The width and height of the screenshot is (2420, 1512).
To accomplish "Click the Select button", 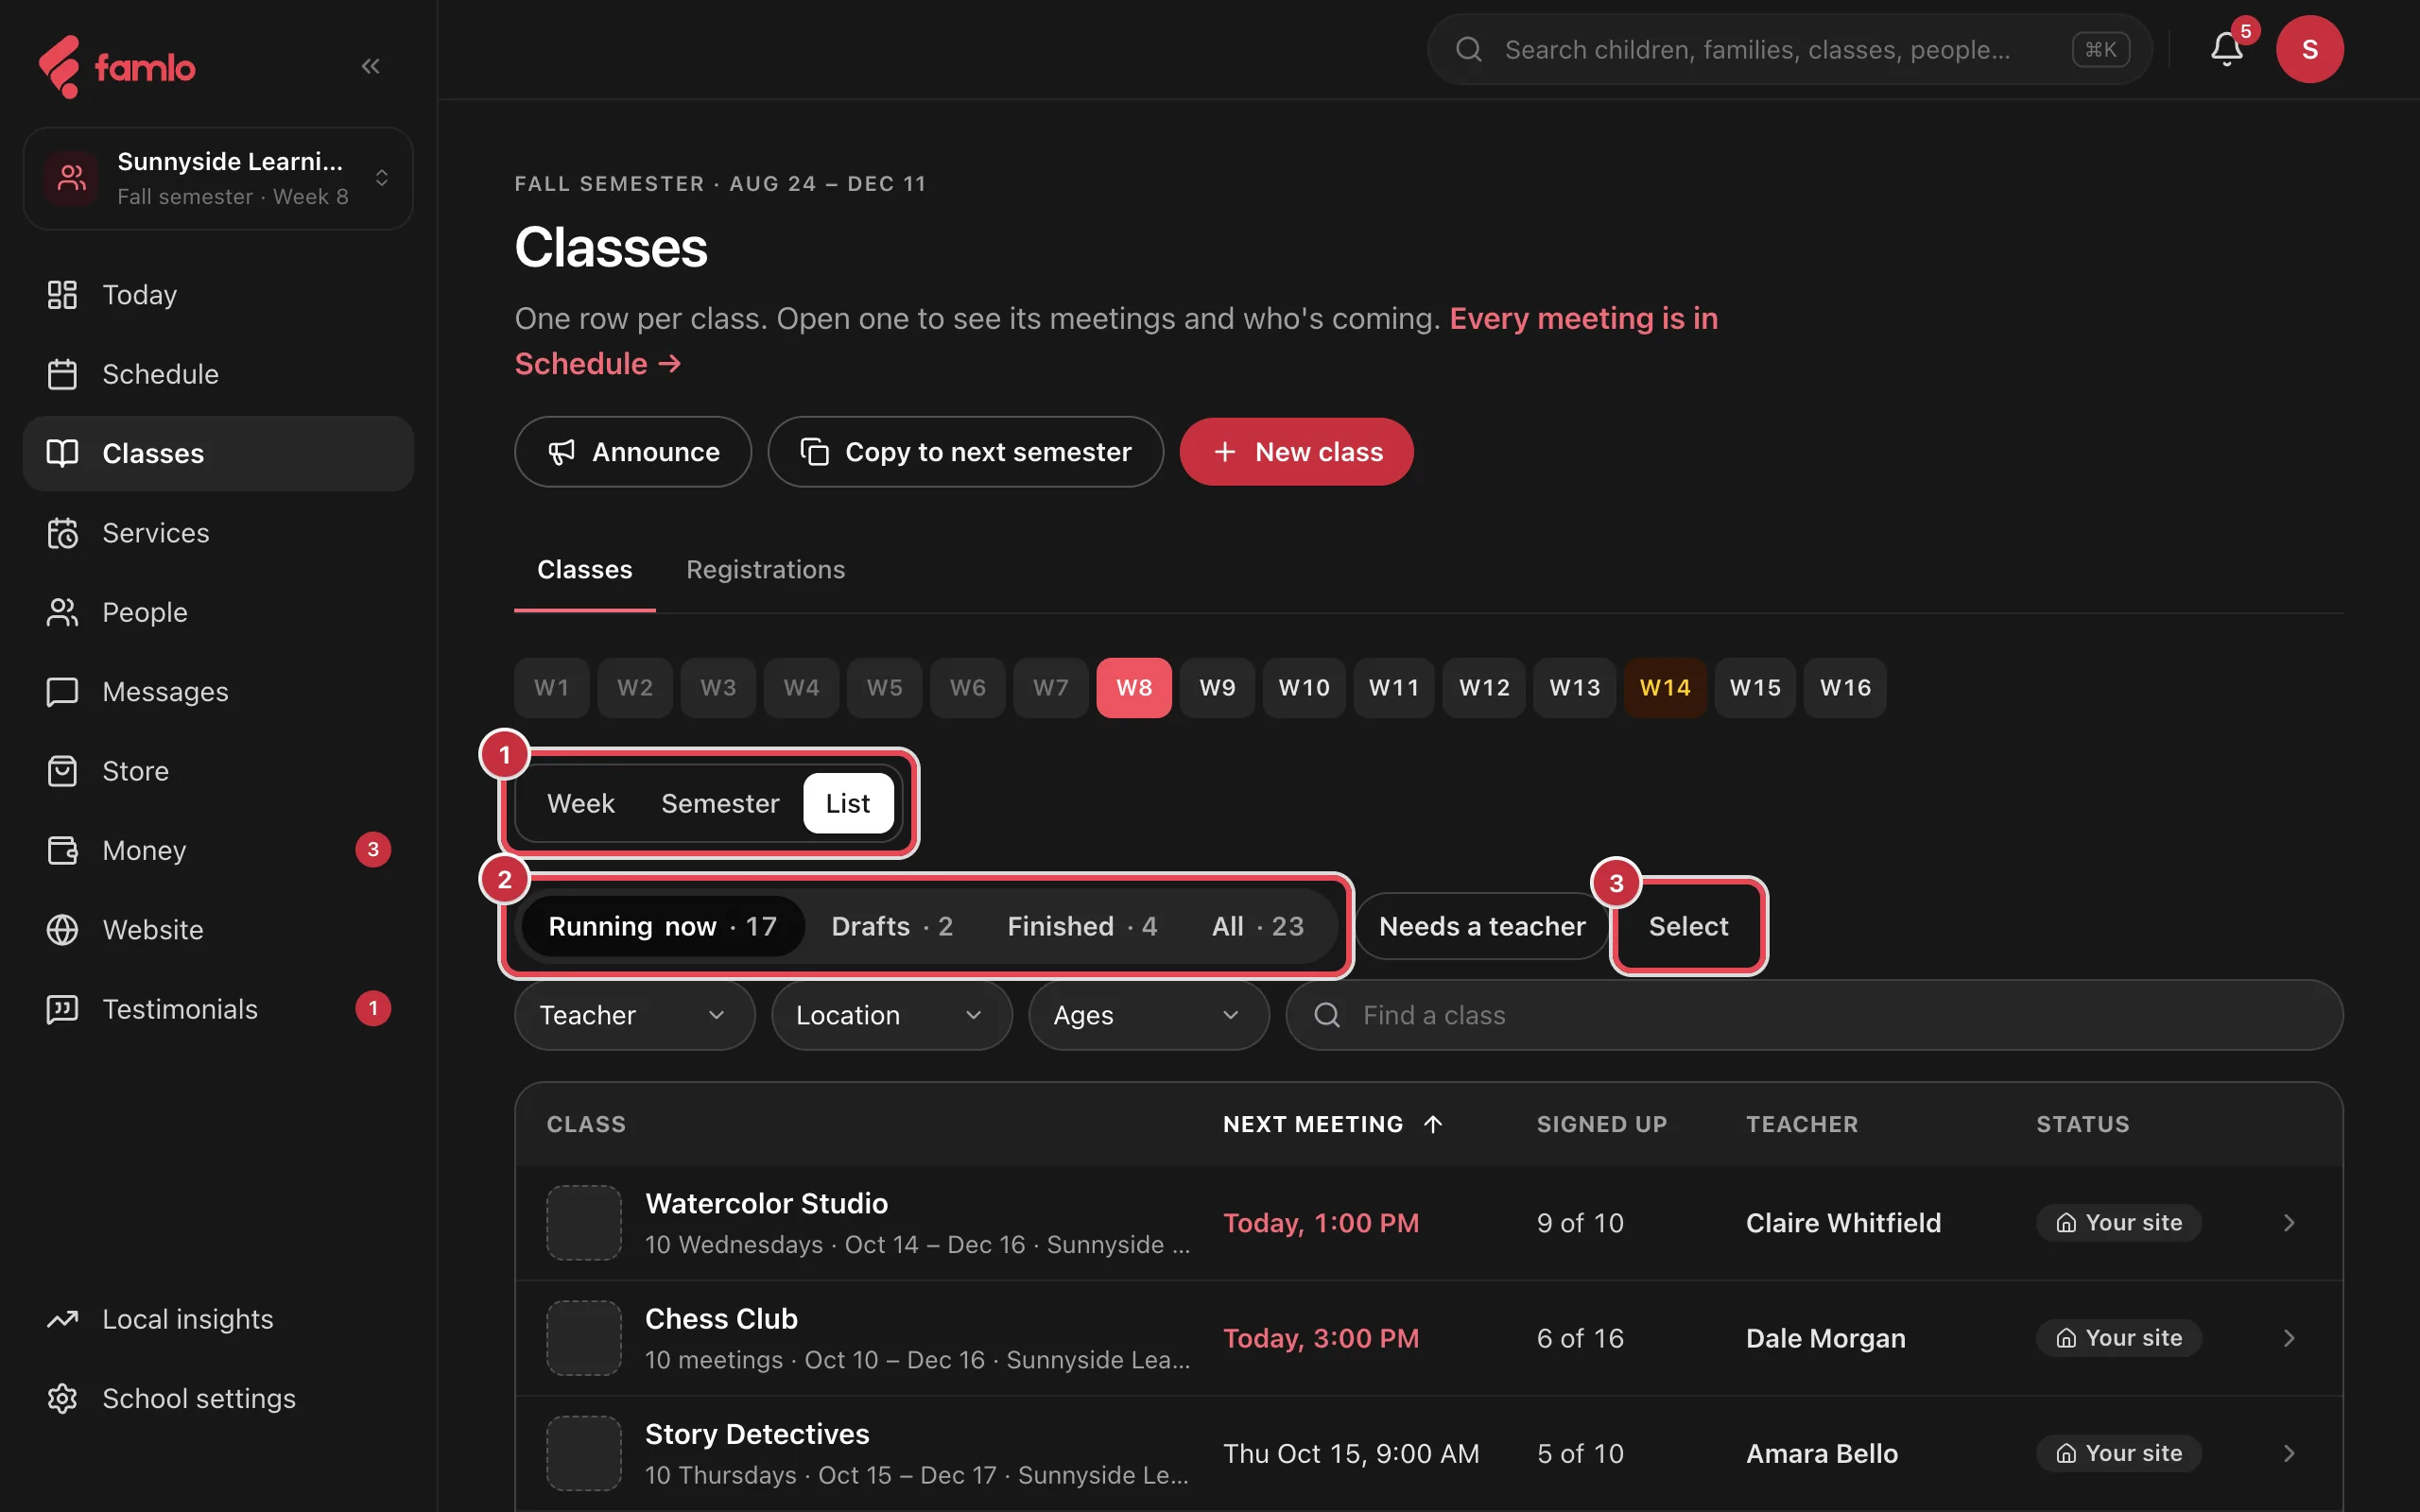I will point(1688,926).
